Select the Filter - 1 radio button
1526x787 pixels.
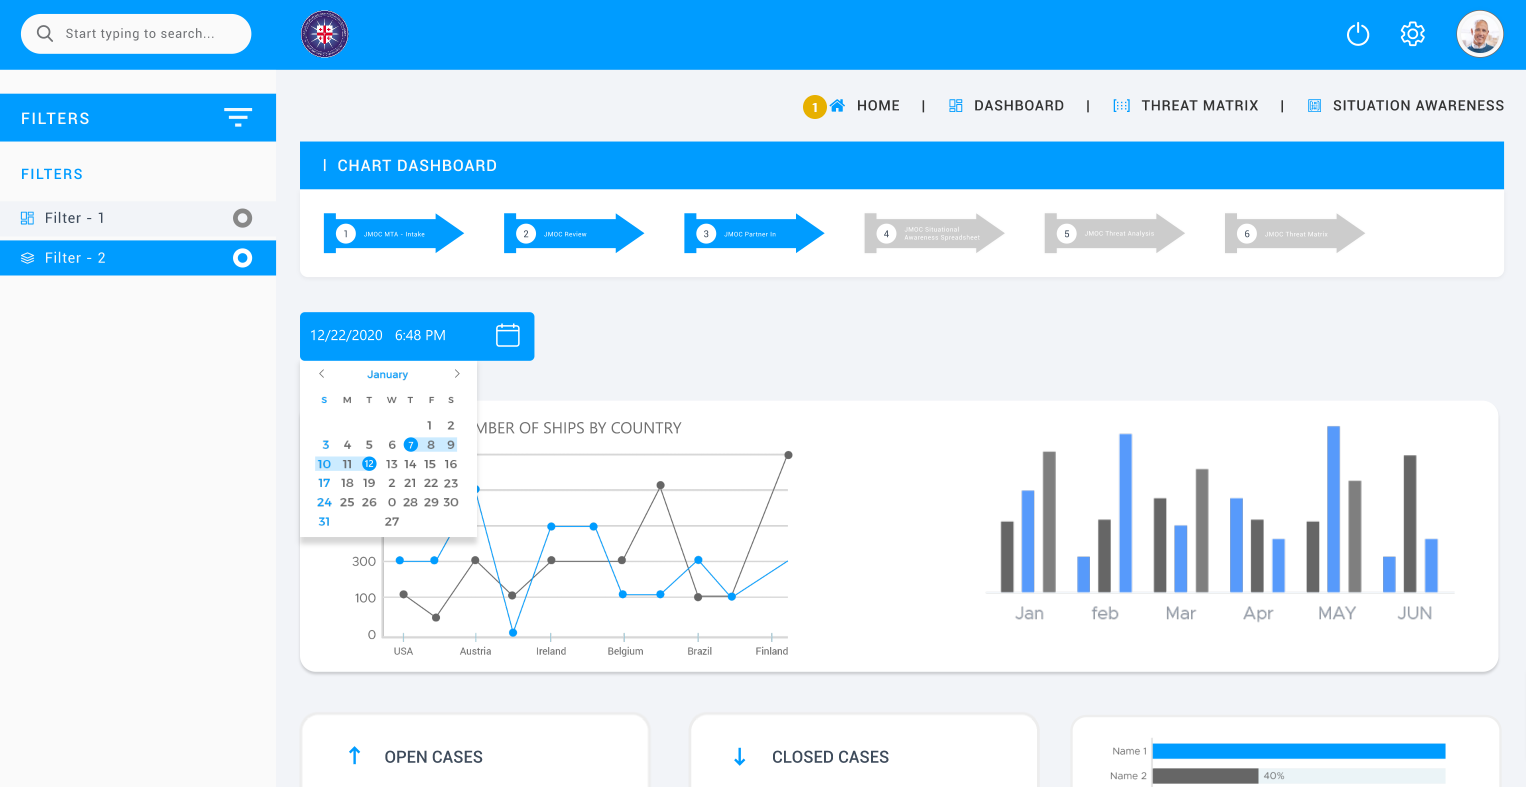coord(242,218)
